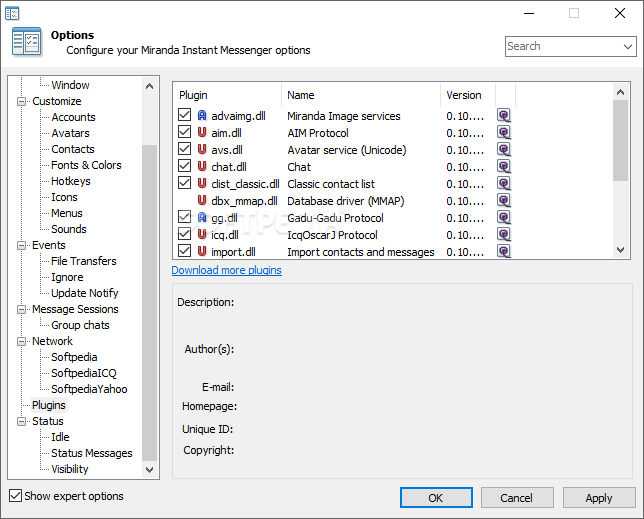Click the plugin list scroll up arrow
644x519 pixels.
(621, 92)
